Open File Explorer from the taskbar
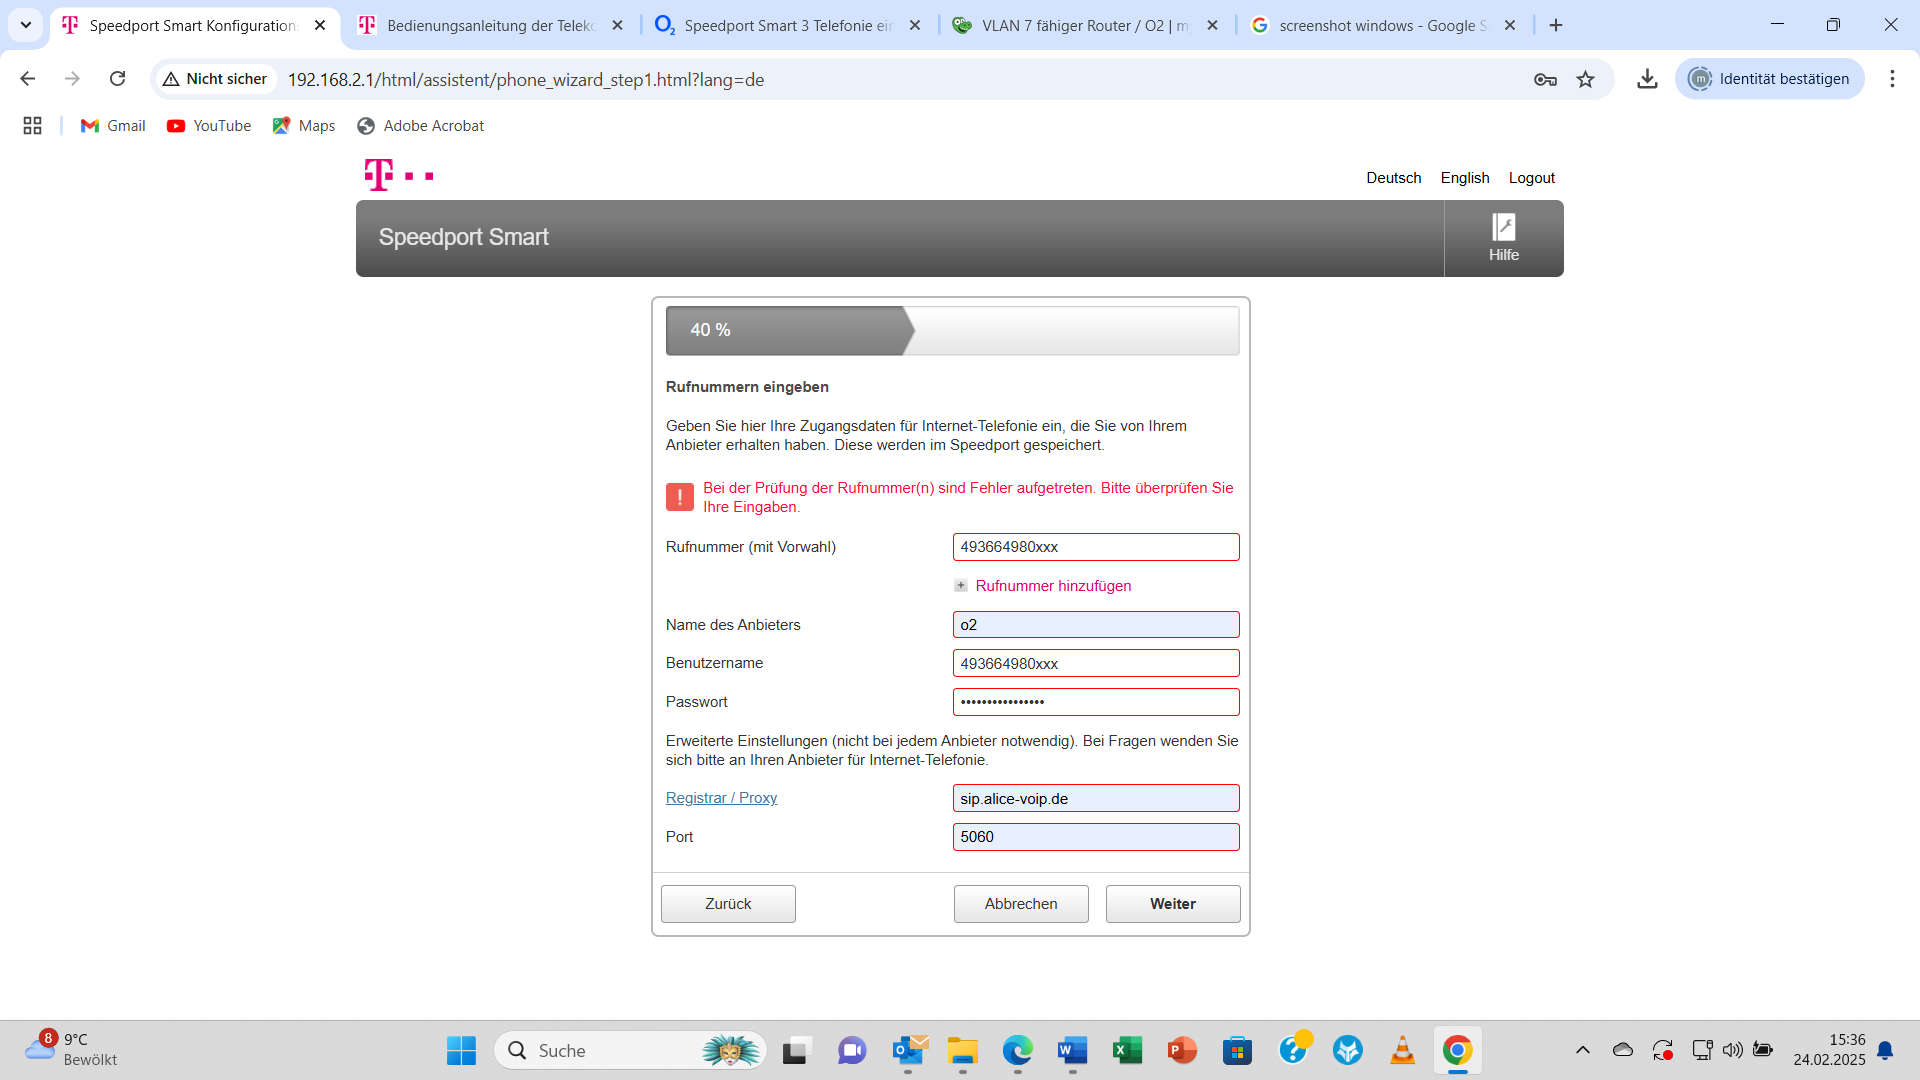The image size is (1920, 1080). coord(963,1050)
